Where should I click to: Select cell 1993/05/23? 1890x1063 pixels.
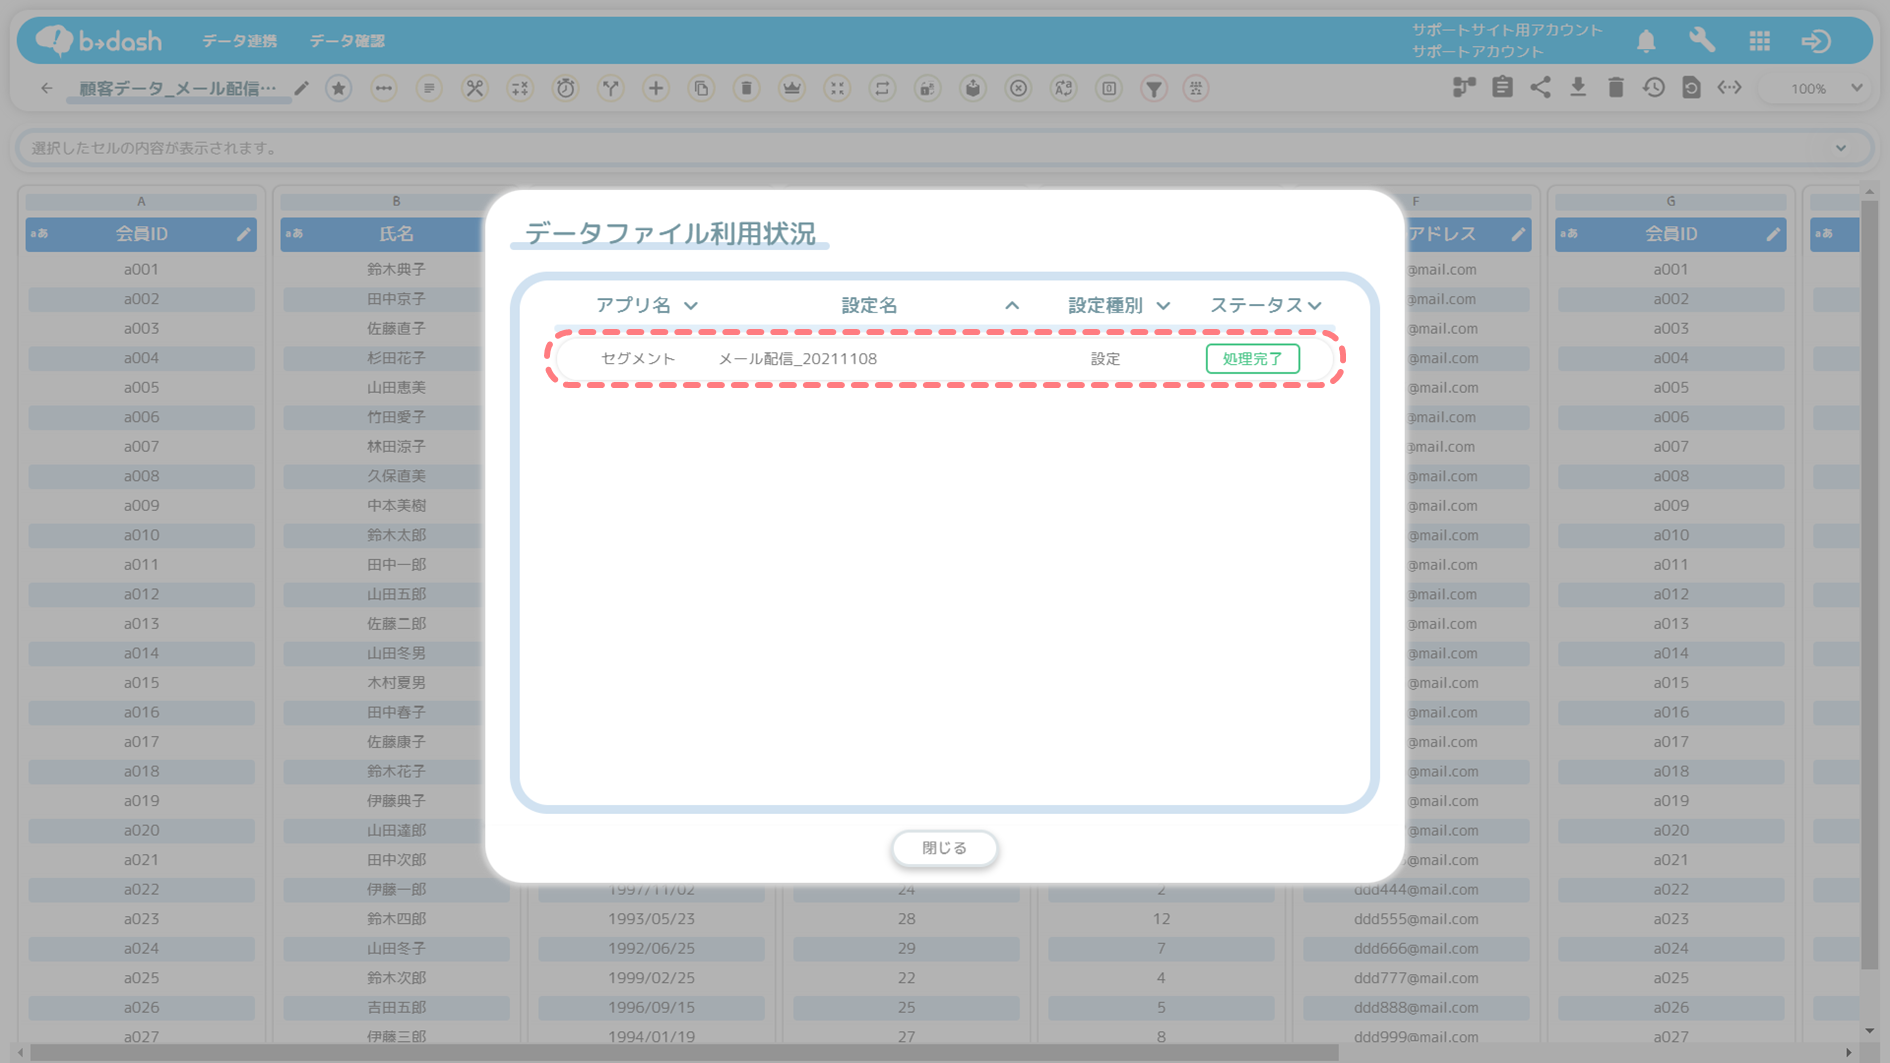click(x=651, y=919)
